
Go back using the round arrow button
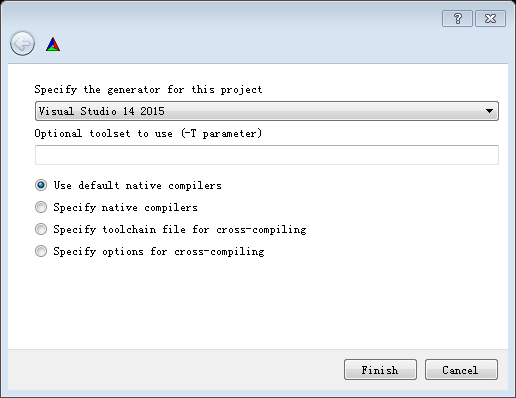pyautogui.click(x=22, y=43)
